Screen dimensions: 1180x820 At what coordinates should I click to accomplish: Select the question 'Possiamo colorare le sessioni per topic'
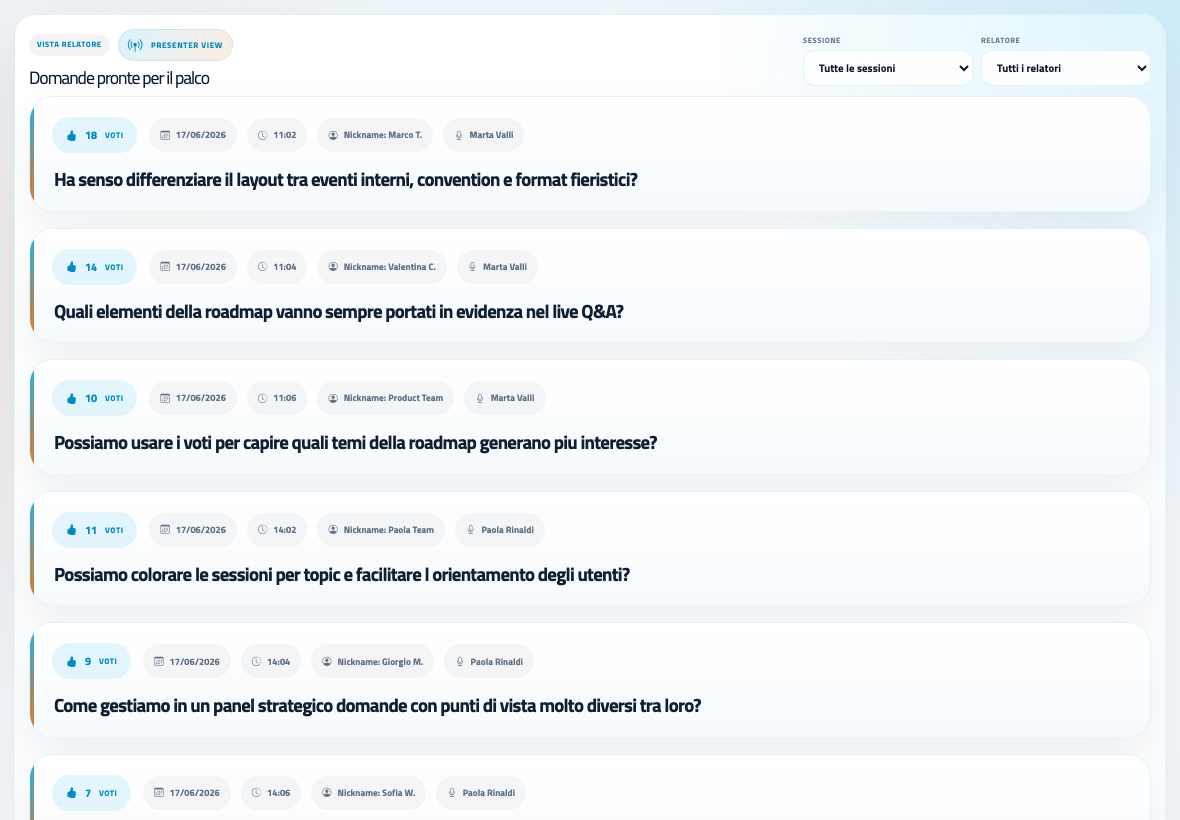(x=342, y=575)
